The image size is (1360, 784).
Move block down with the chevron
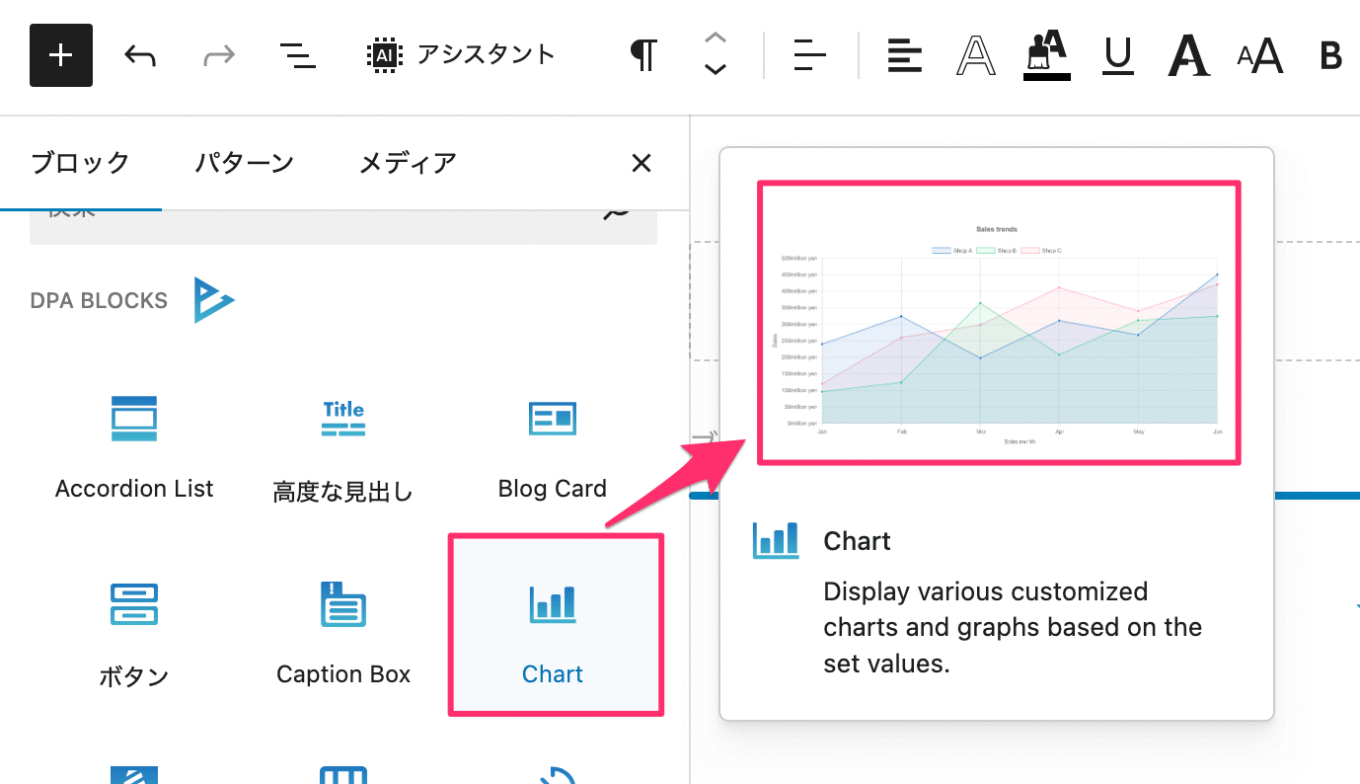point(715,70)
